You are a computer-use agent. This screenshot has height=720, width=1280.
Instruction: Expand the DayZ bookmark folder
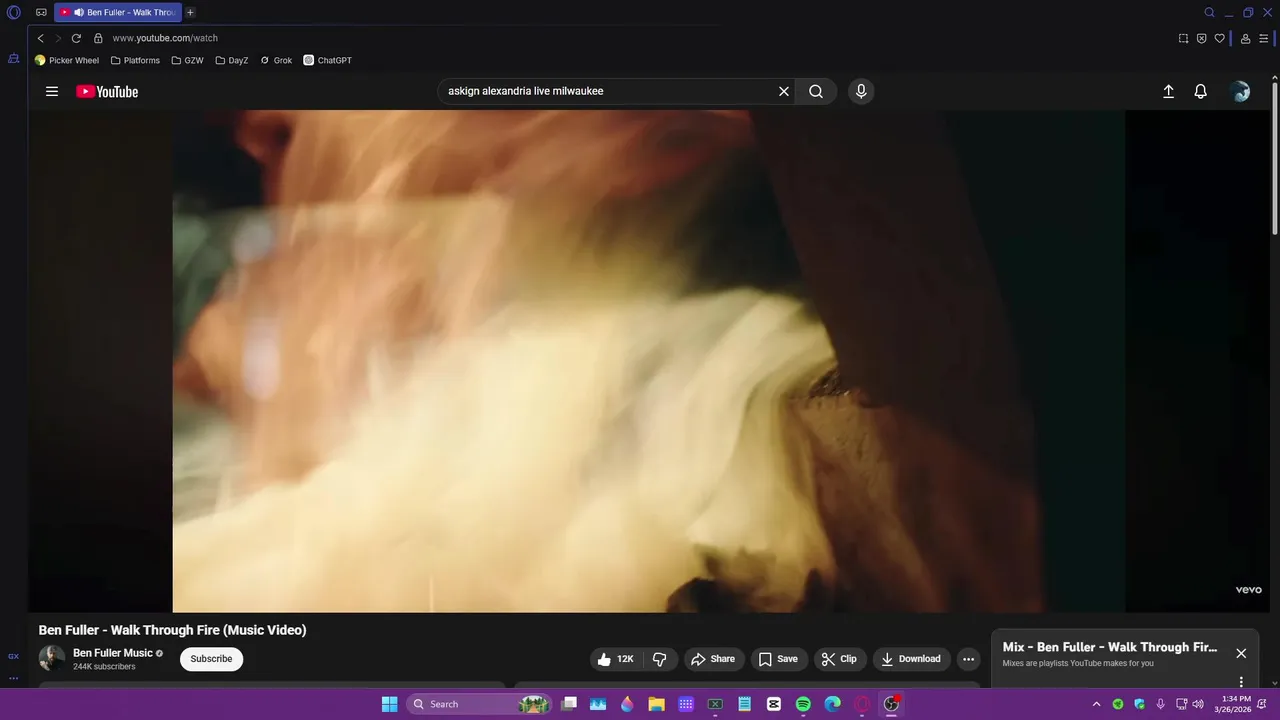[232, 60]
